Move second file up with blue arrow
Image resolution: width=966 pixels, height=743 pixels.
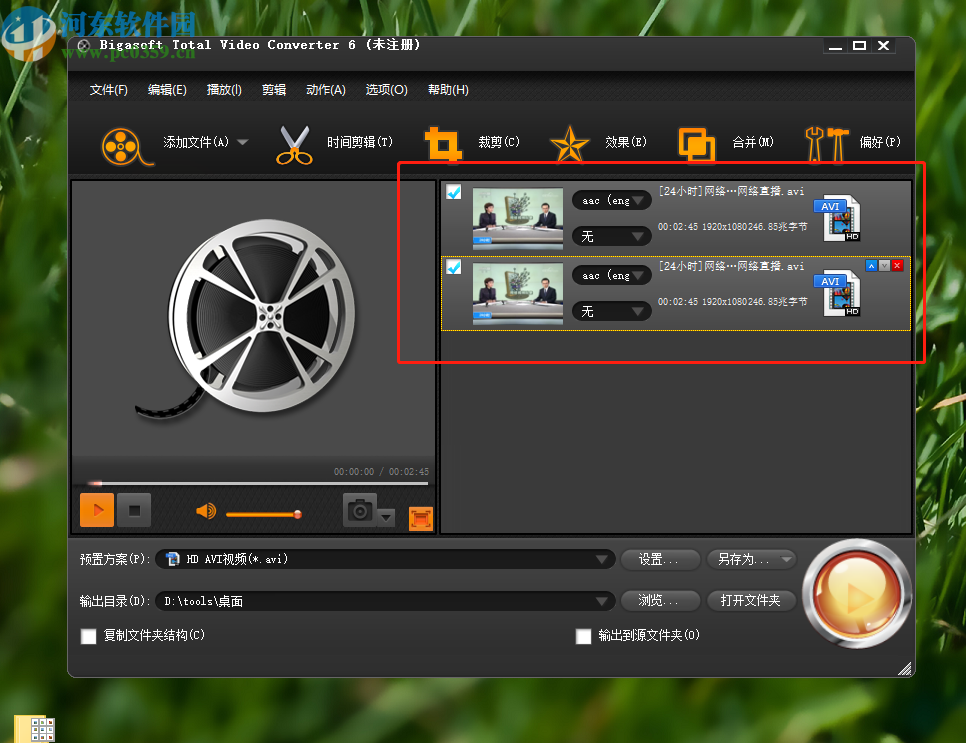(871, 266)
